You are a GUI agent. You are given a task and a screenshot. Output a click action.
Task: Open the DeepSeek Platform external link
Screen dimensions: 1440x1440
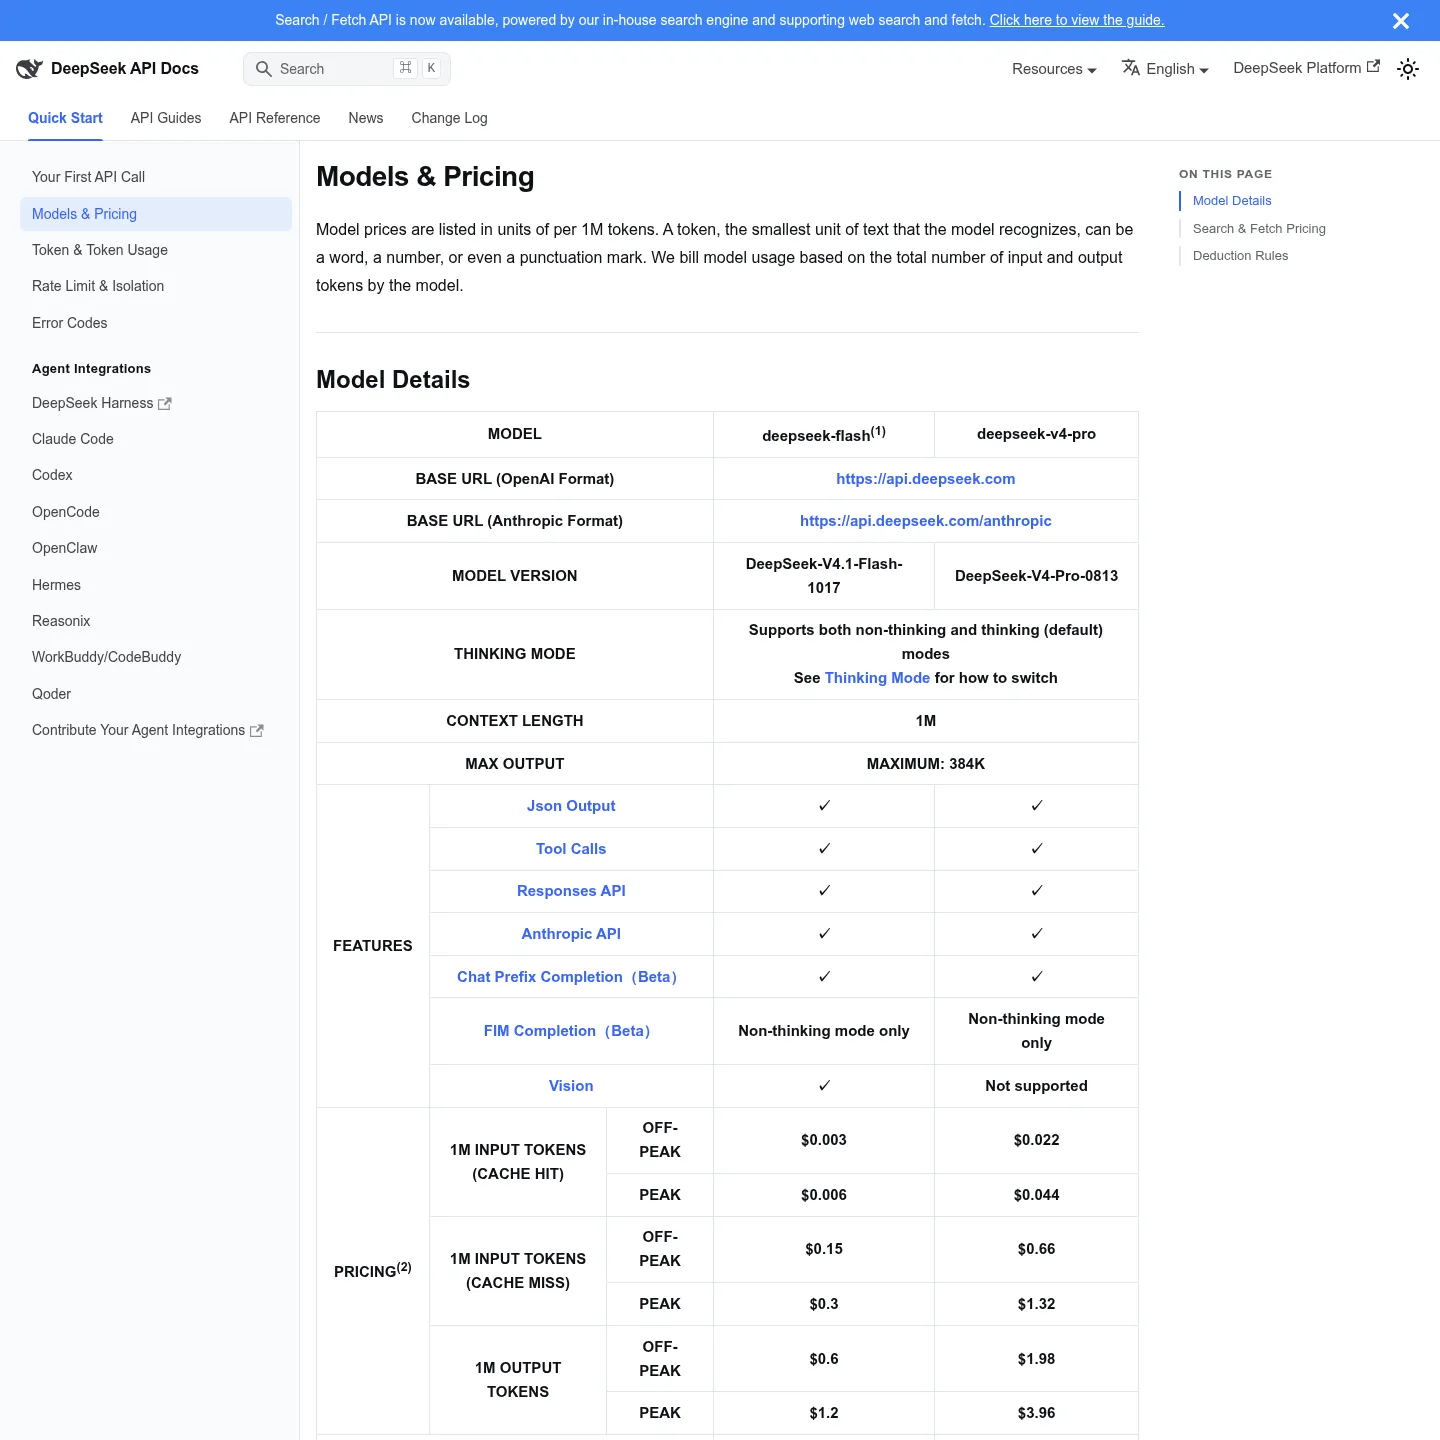coord(1306,68)
